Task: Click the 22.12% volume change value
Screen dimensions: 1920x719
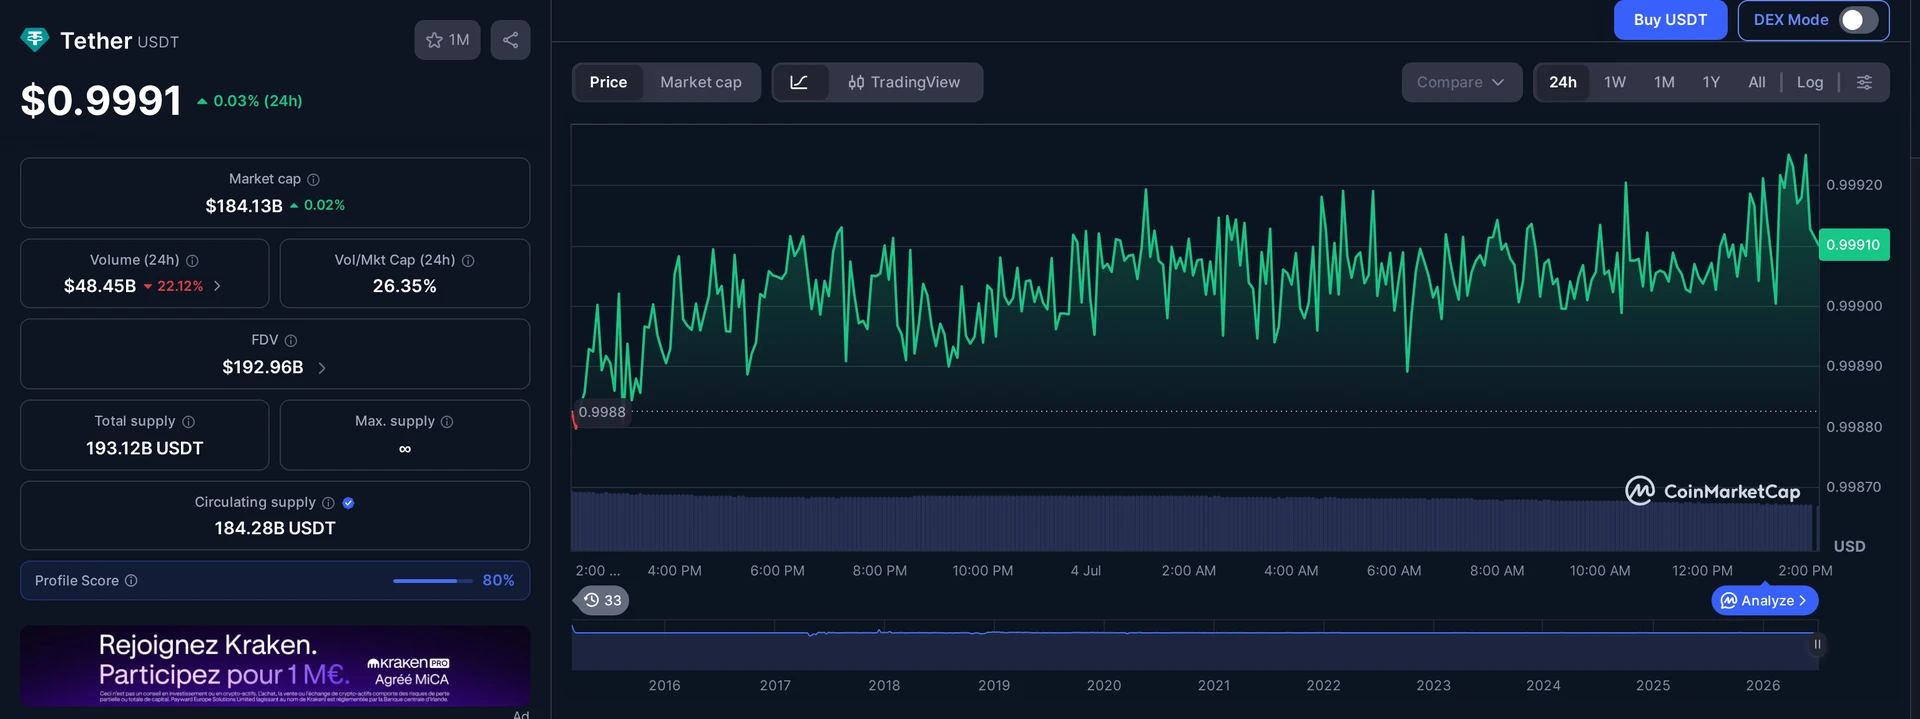Action: click(x=173, y=286)
